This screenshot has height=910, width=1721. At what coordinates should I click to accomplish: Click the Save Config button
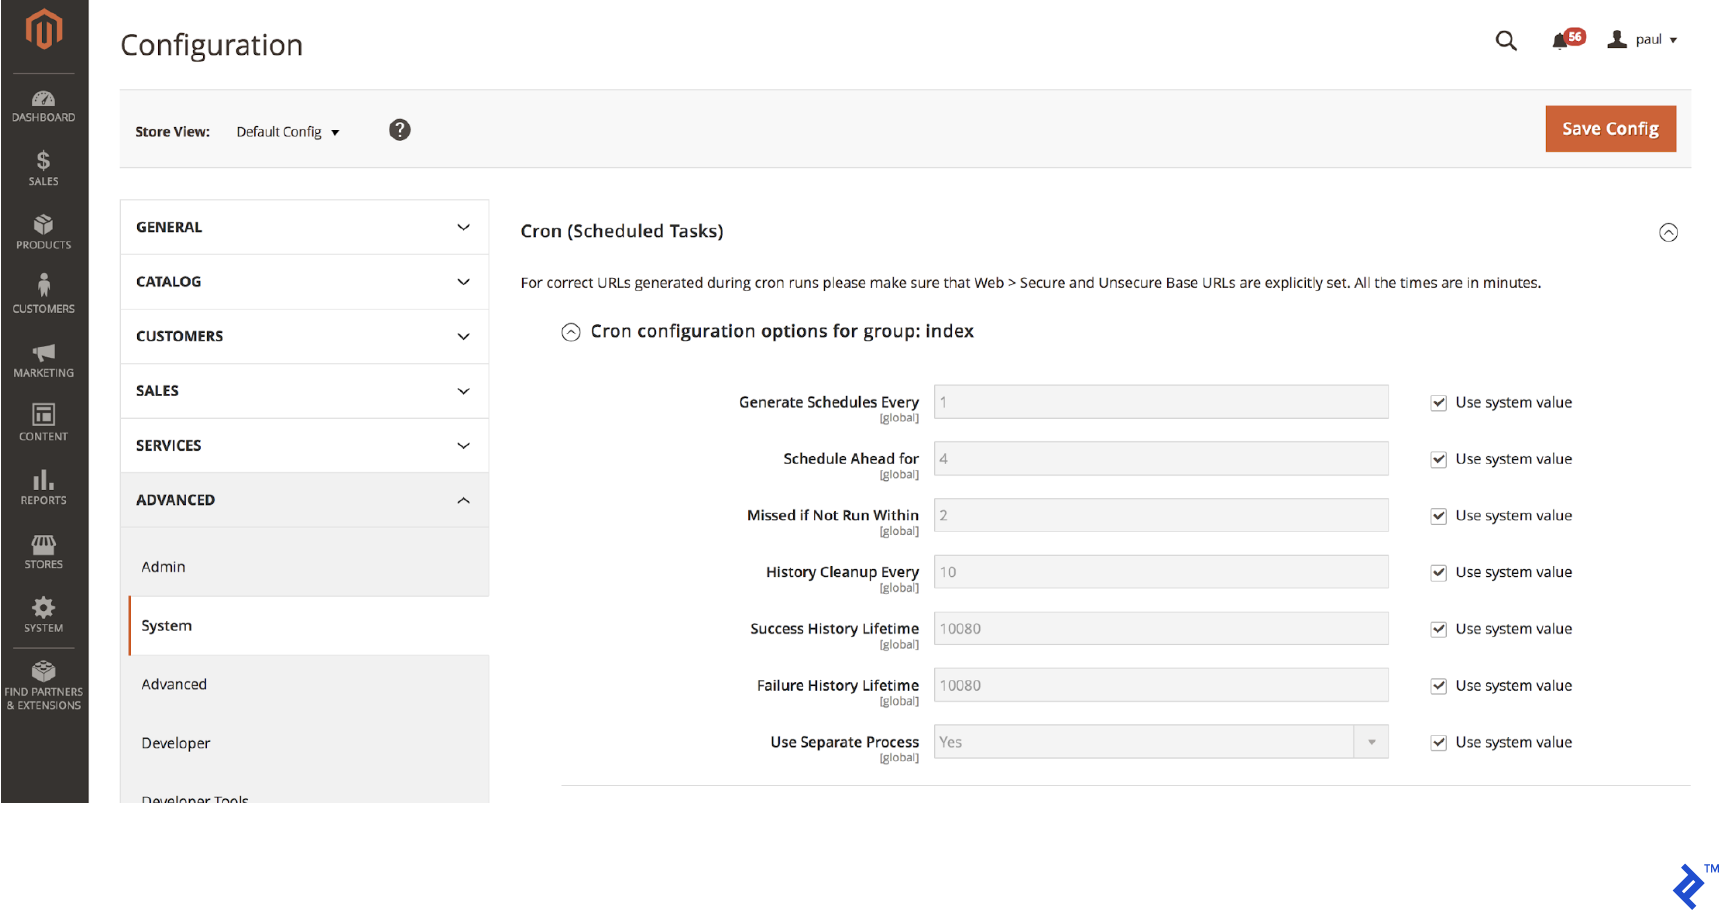1609,128
